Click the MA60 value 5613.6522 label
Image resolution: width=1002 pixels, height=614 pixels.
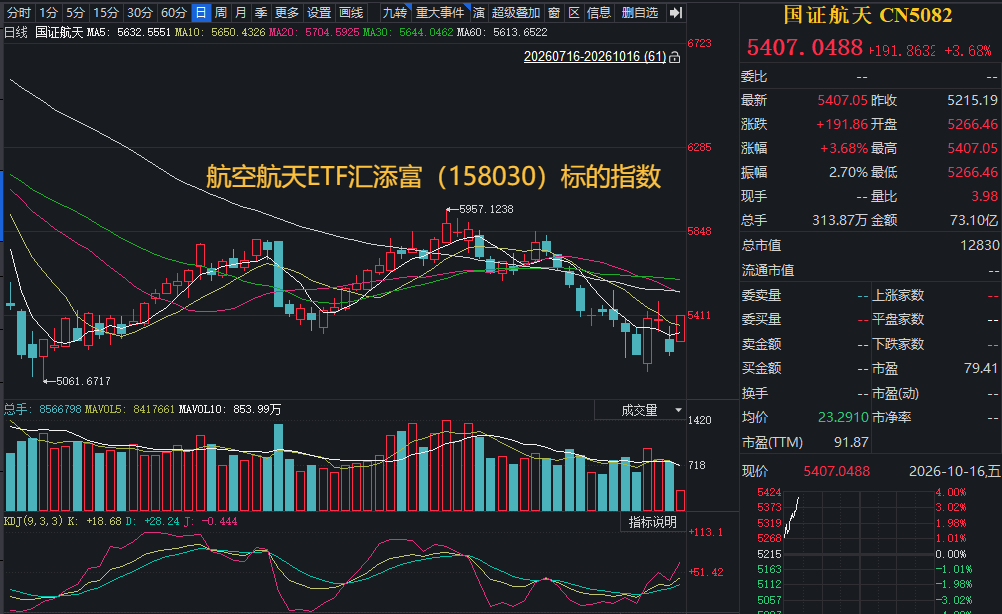point(502,32)
